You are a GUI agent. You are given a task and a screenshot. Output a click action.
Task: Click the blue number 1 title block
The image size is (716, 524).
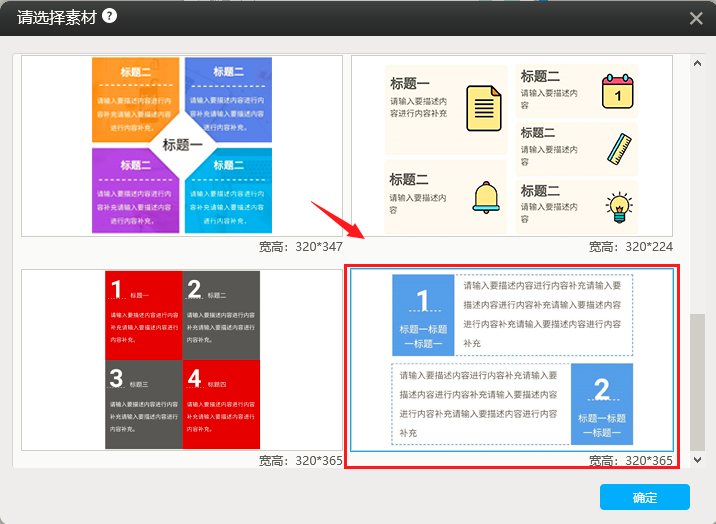coord(422,315)
